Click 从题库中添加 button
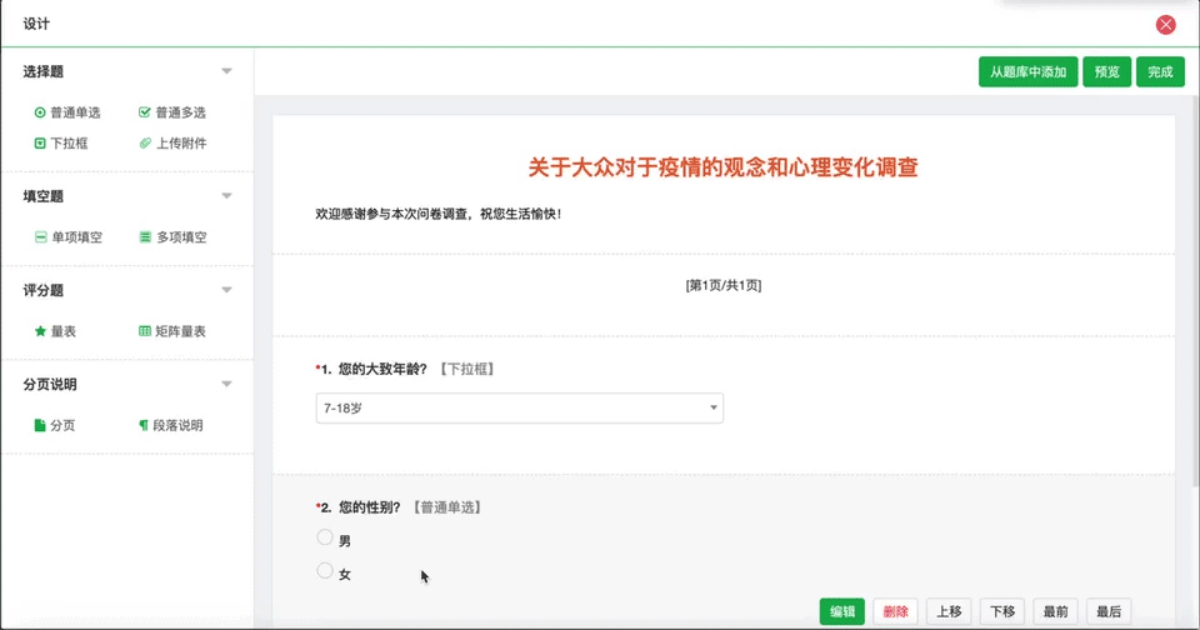 coord(1028,72)
